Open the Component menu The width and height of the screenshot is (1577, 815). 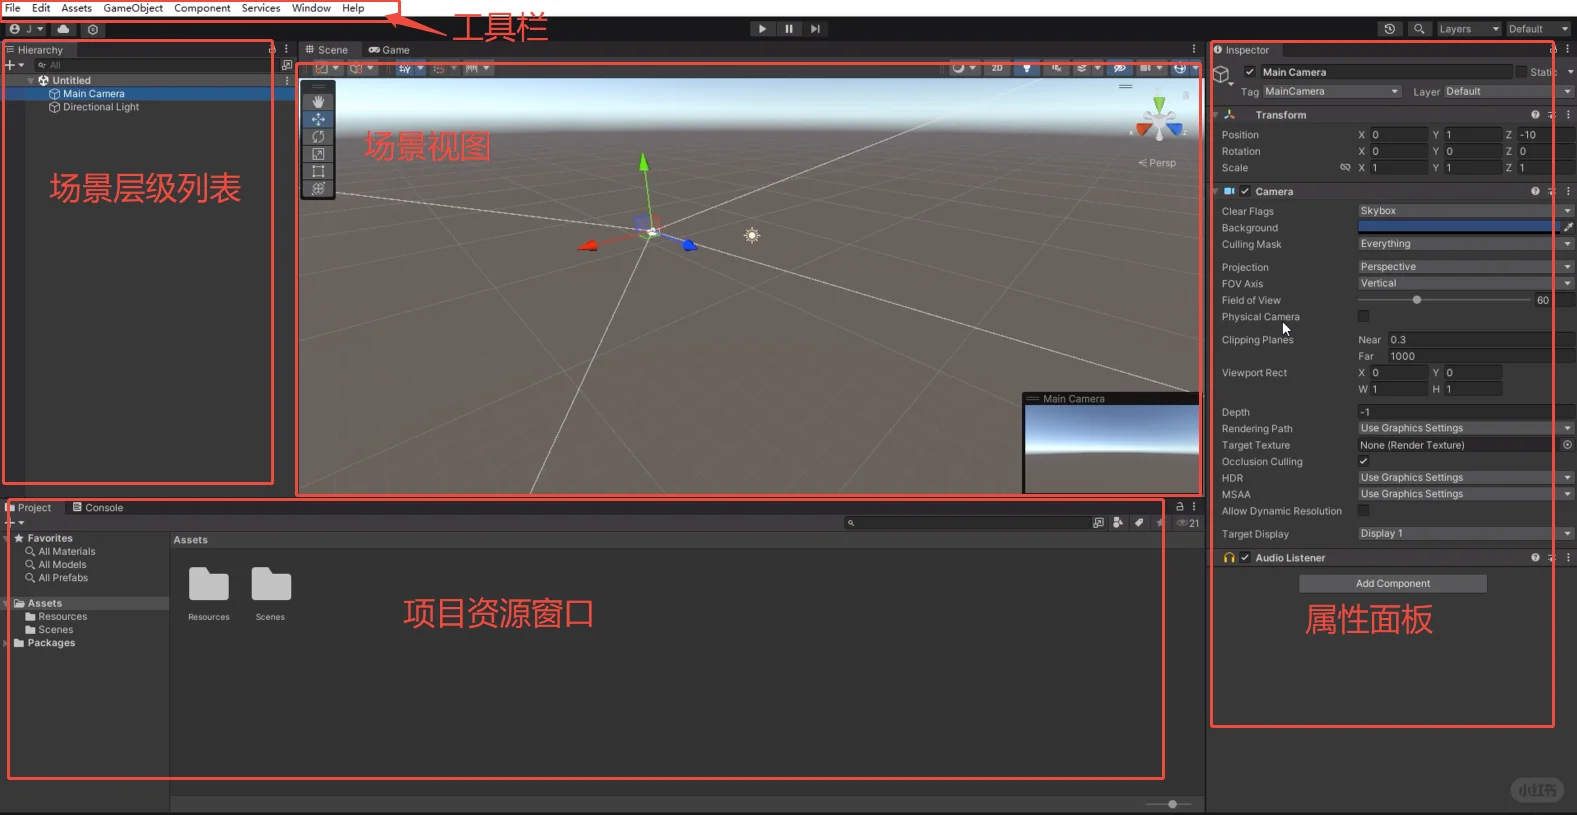tap(202, 8)
